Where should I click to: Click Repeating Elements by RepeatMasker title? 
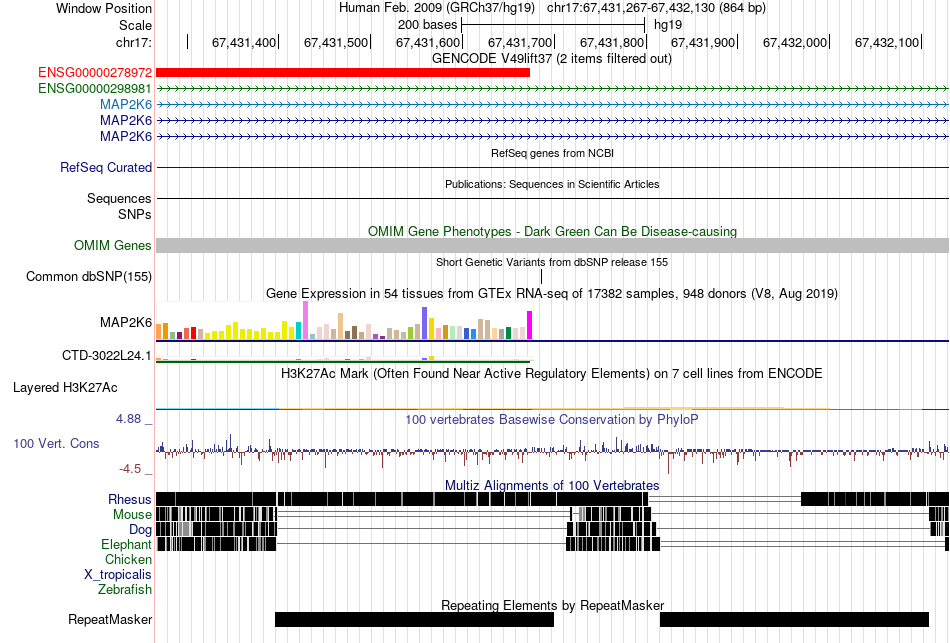(553, 605)
